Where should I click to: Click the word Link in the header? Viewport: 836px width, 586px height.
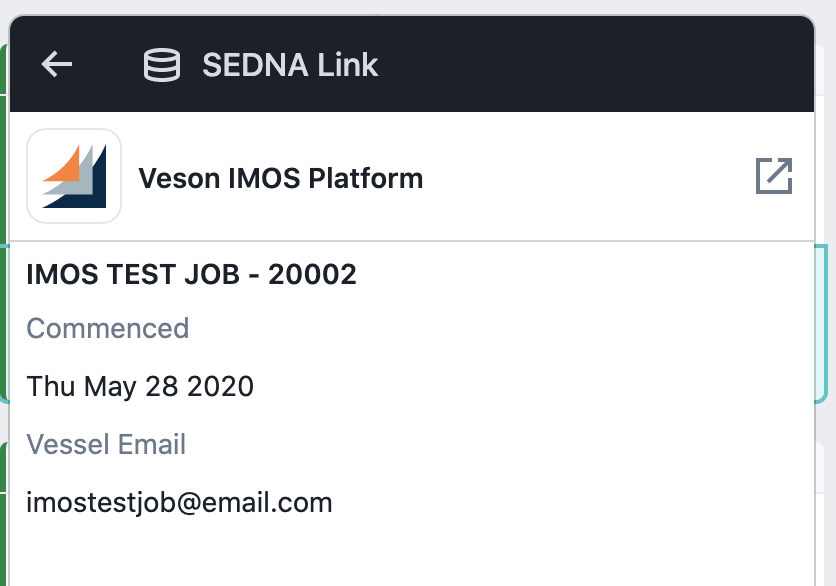(x=348, y=65)
